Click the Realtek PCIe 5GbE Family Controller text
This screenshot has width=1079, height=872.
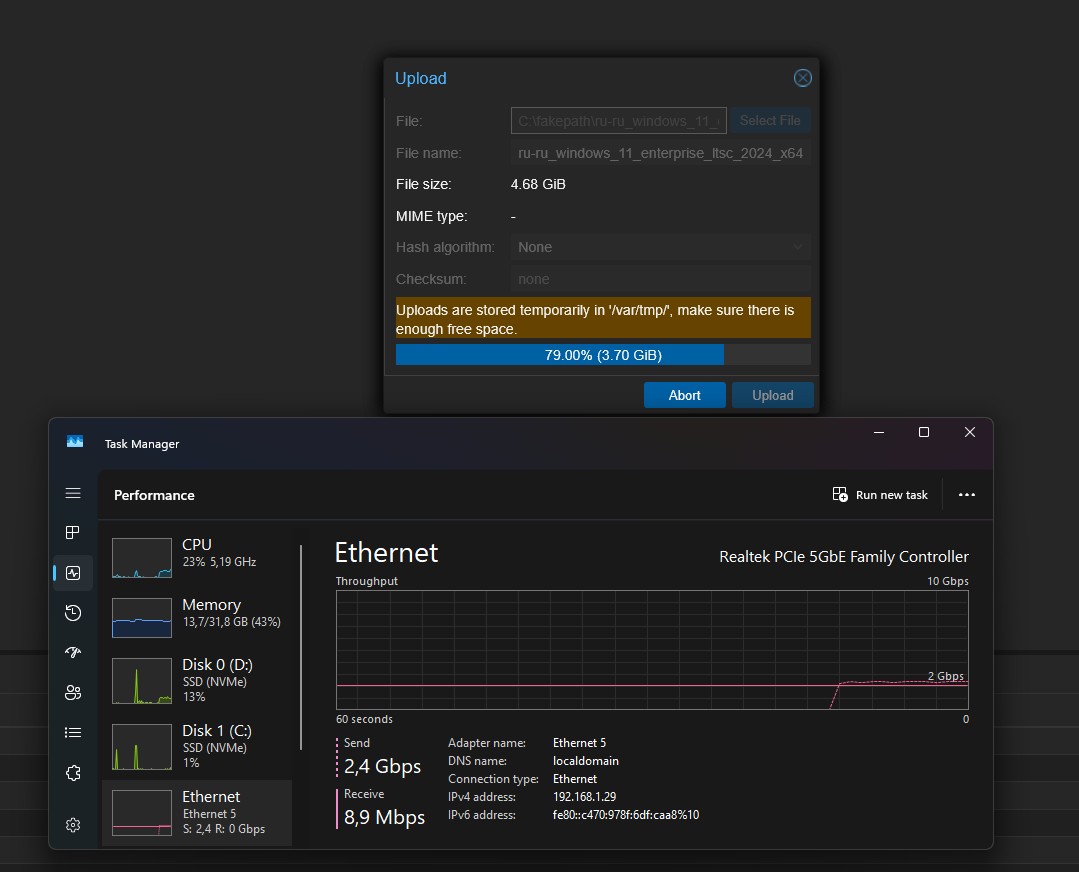[844, 556]
